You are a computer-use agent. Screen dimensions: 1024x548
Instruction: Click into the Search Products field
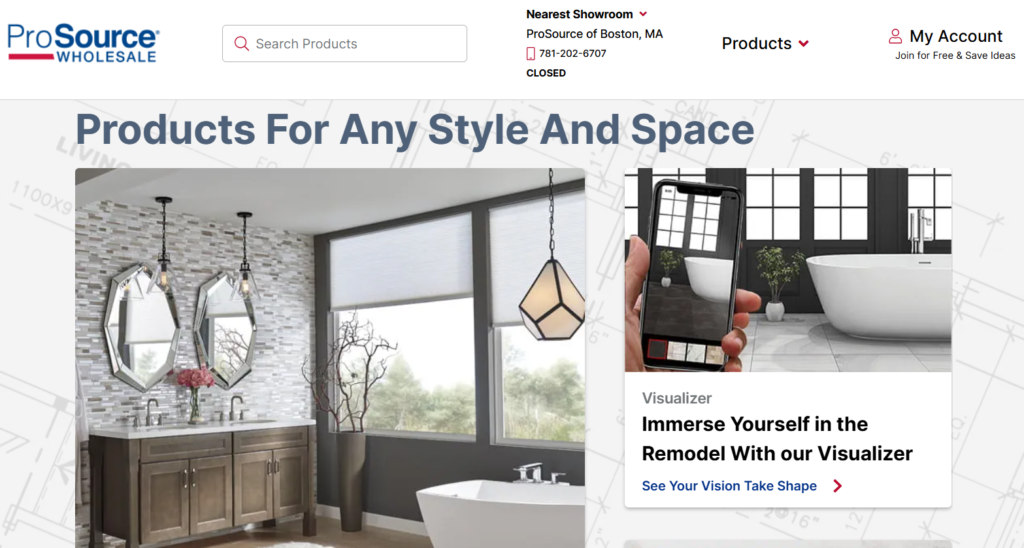click(x=344, y=44)
